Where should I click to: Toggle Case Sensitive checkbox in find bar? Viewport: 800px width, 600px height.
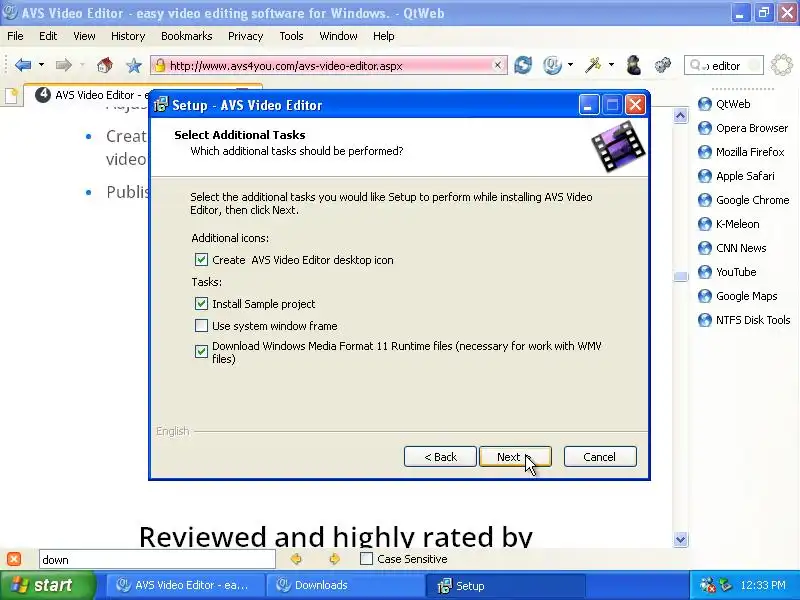pos(366,559)
